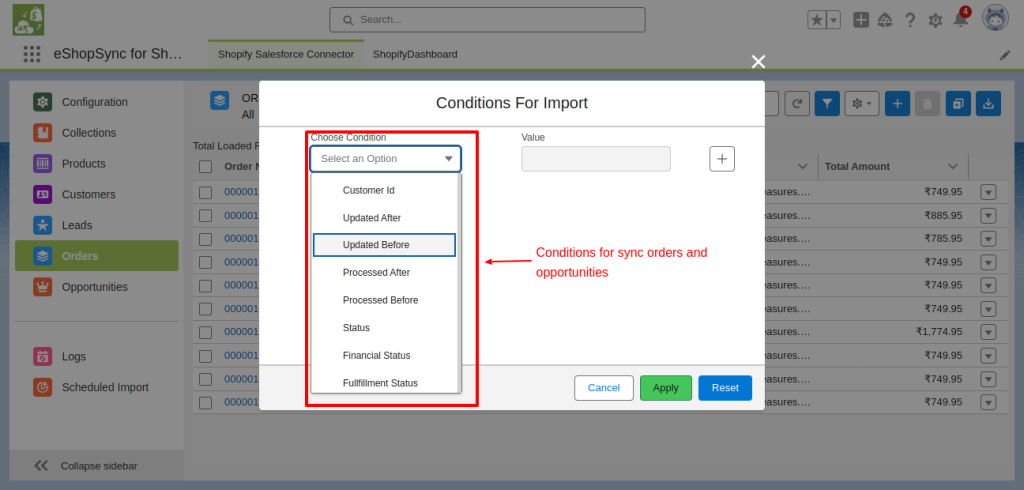The height and width of the screenshot is (490, 1024).
Task: Open the setup gear icon
Action: pyautogui.click(x=935, y=21)
